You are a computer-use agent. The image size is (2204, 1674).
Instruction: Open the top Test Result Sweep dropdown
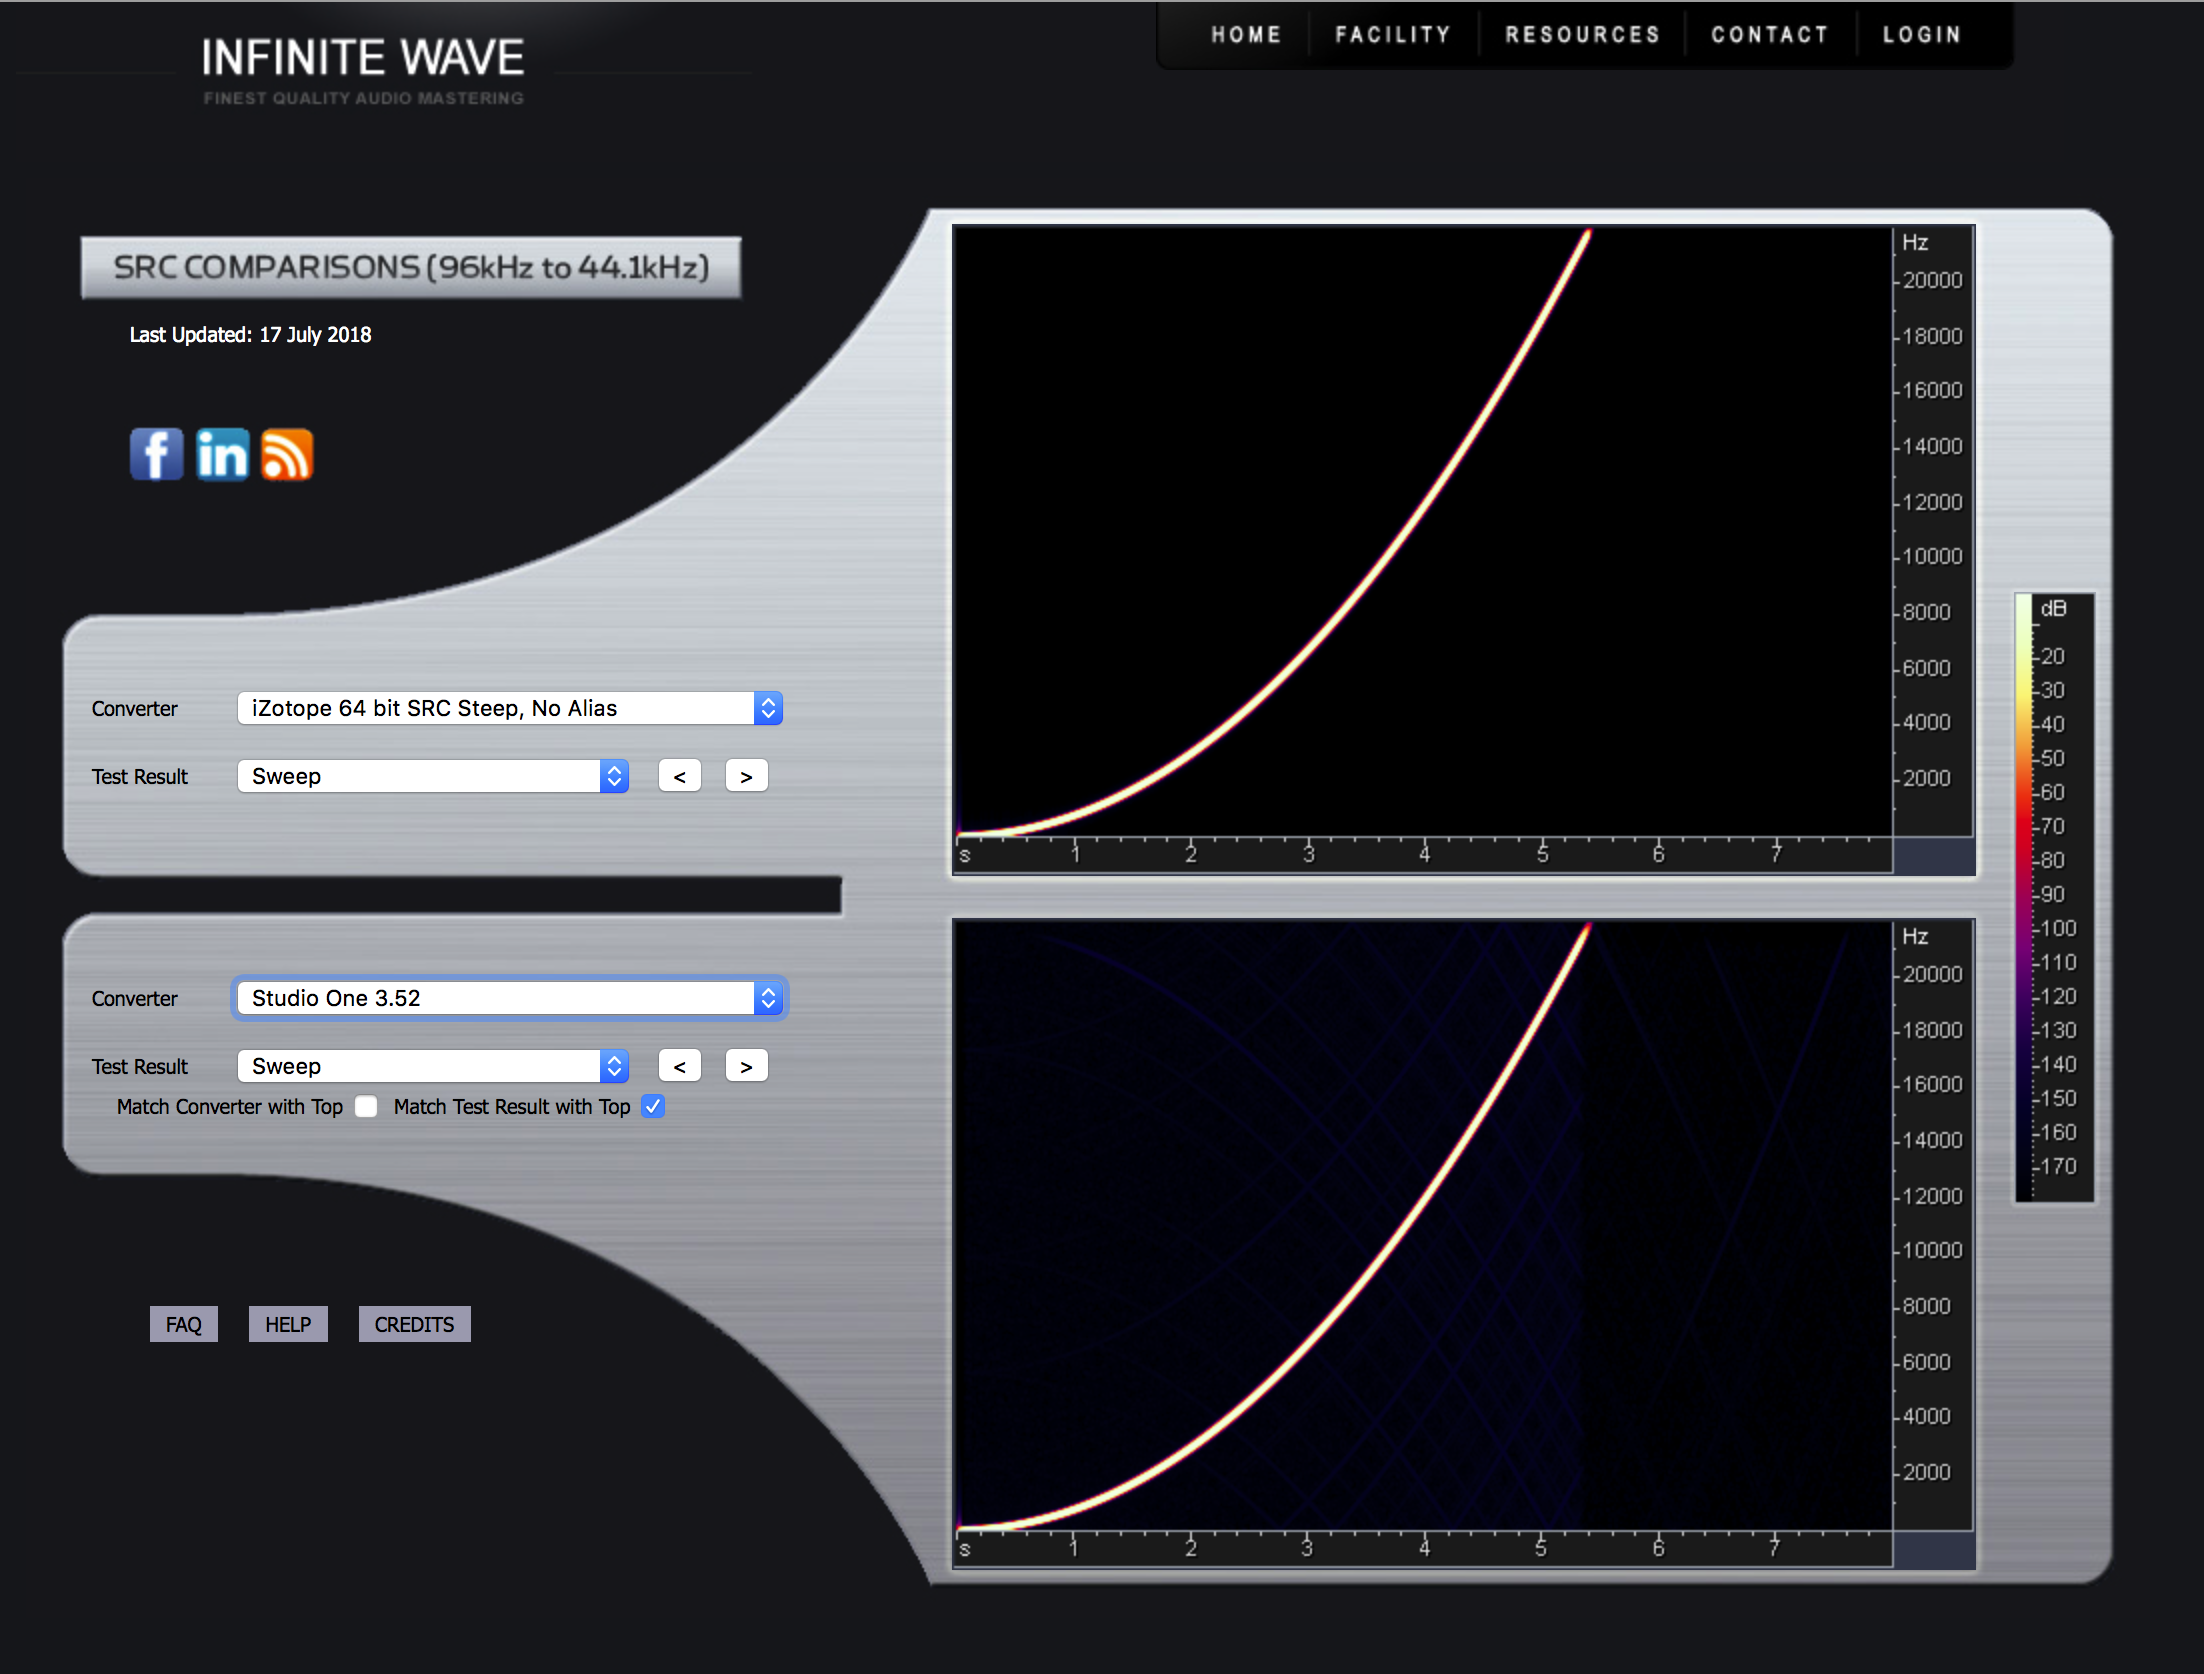coord(433,777)
